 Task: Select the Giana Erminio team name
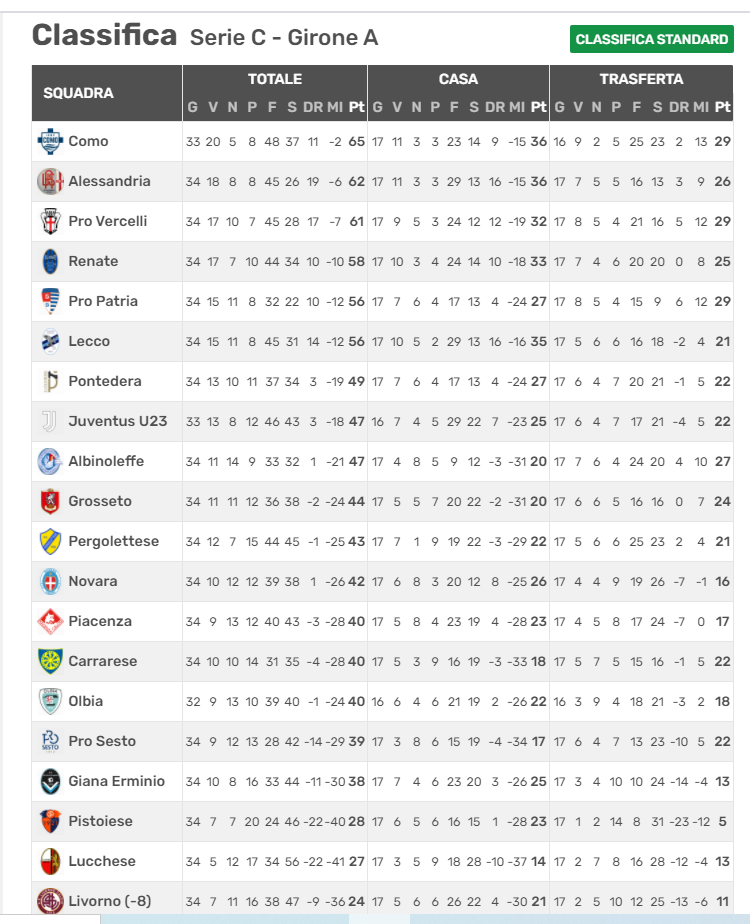[x=117, y=781]
